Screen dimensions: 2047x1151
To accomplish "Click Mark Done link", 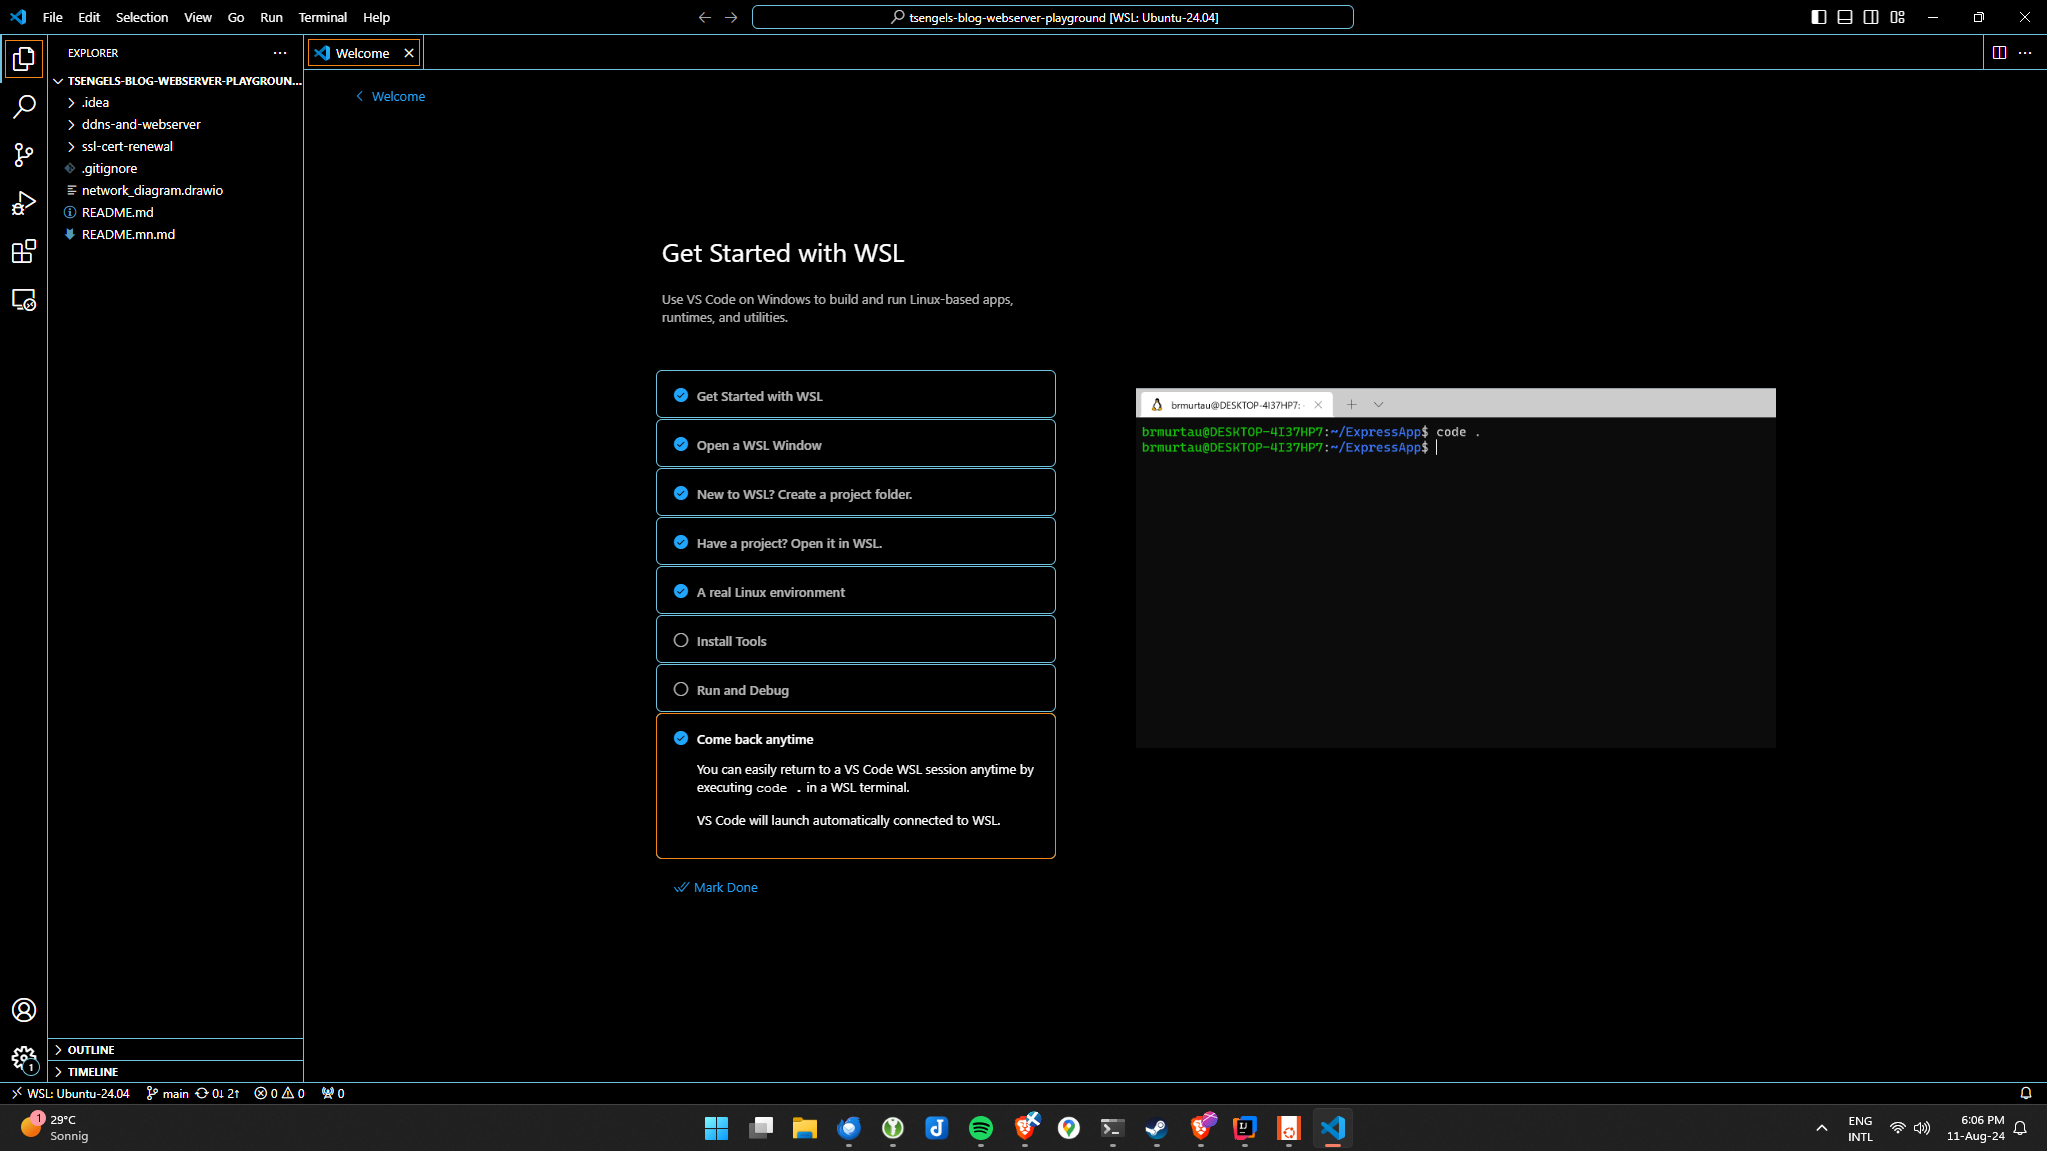I will tap(716, 887).
